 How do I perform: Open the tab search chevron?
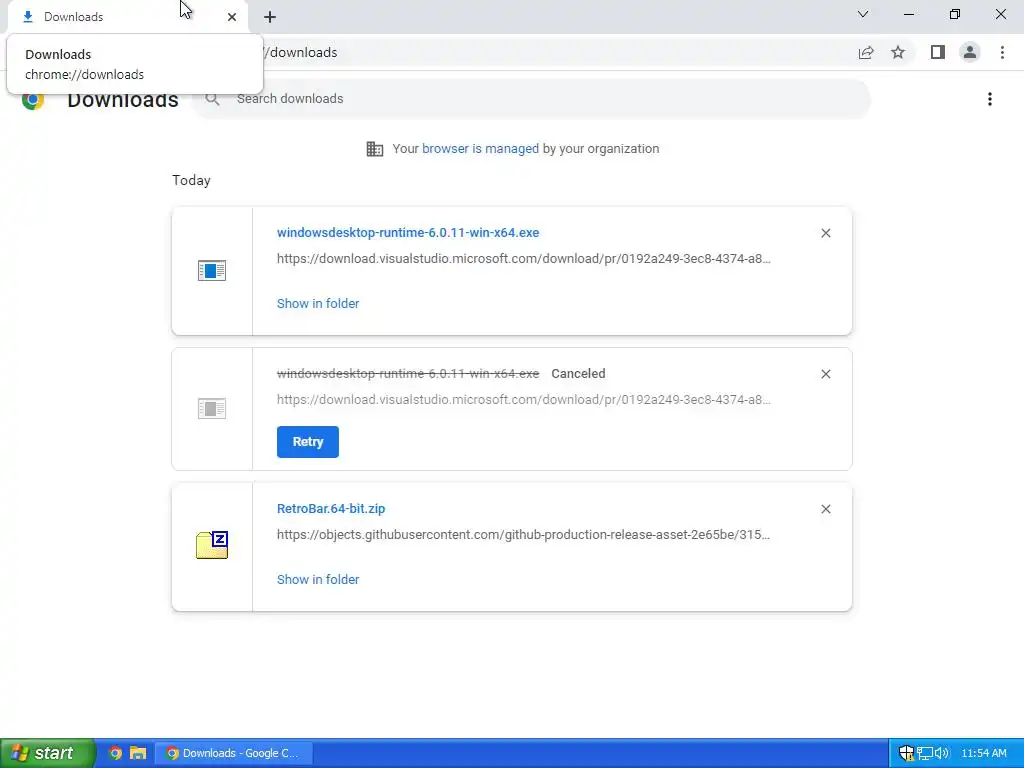click(863, 14)
